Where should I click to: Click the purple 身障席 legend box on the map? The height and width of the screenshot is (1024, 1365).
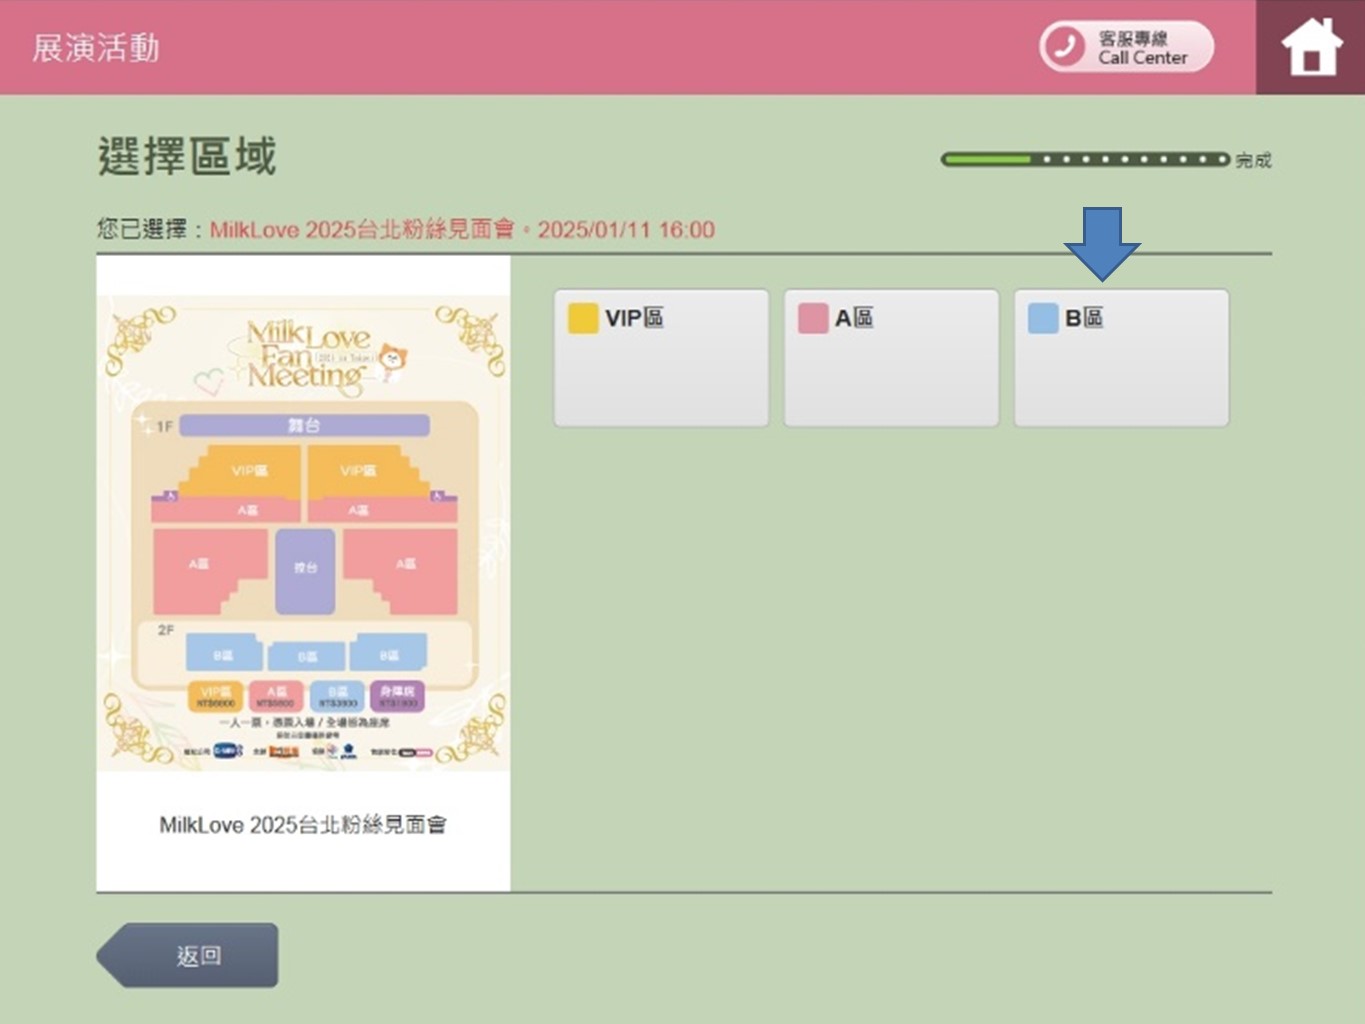point(397,695)
